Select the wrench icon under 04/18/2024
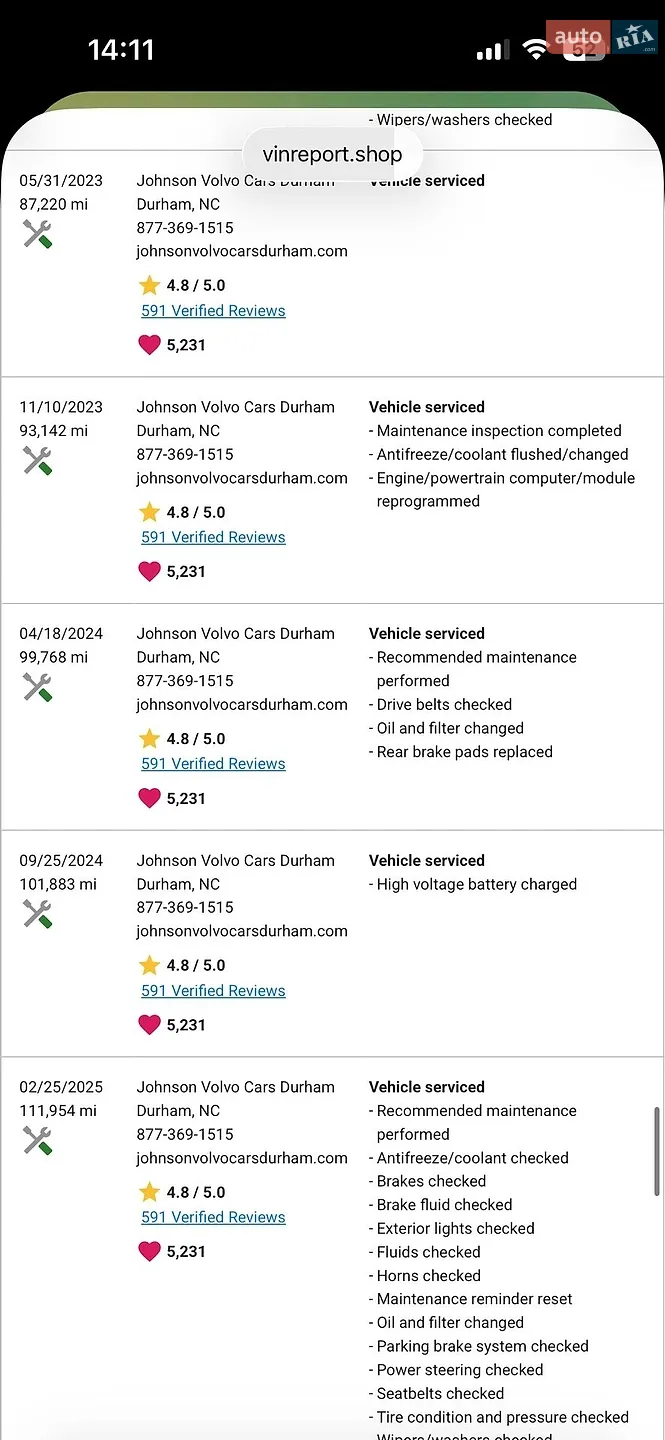 37,687
